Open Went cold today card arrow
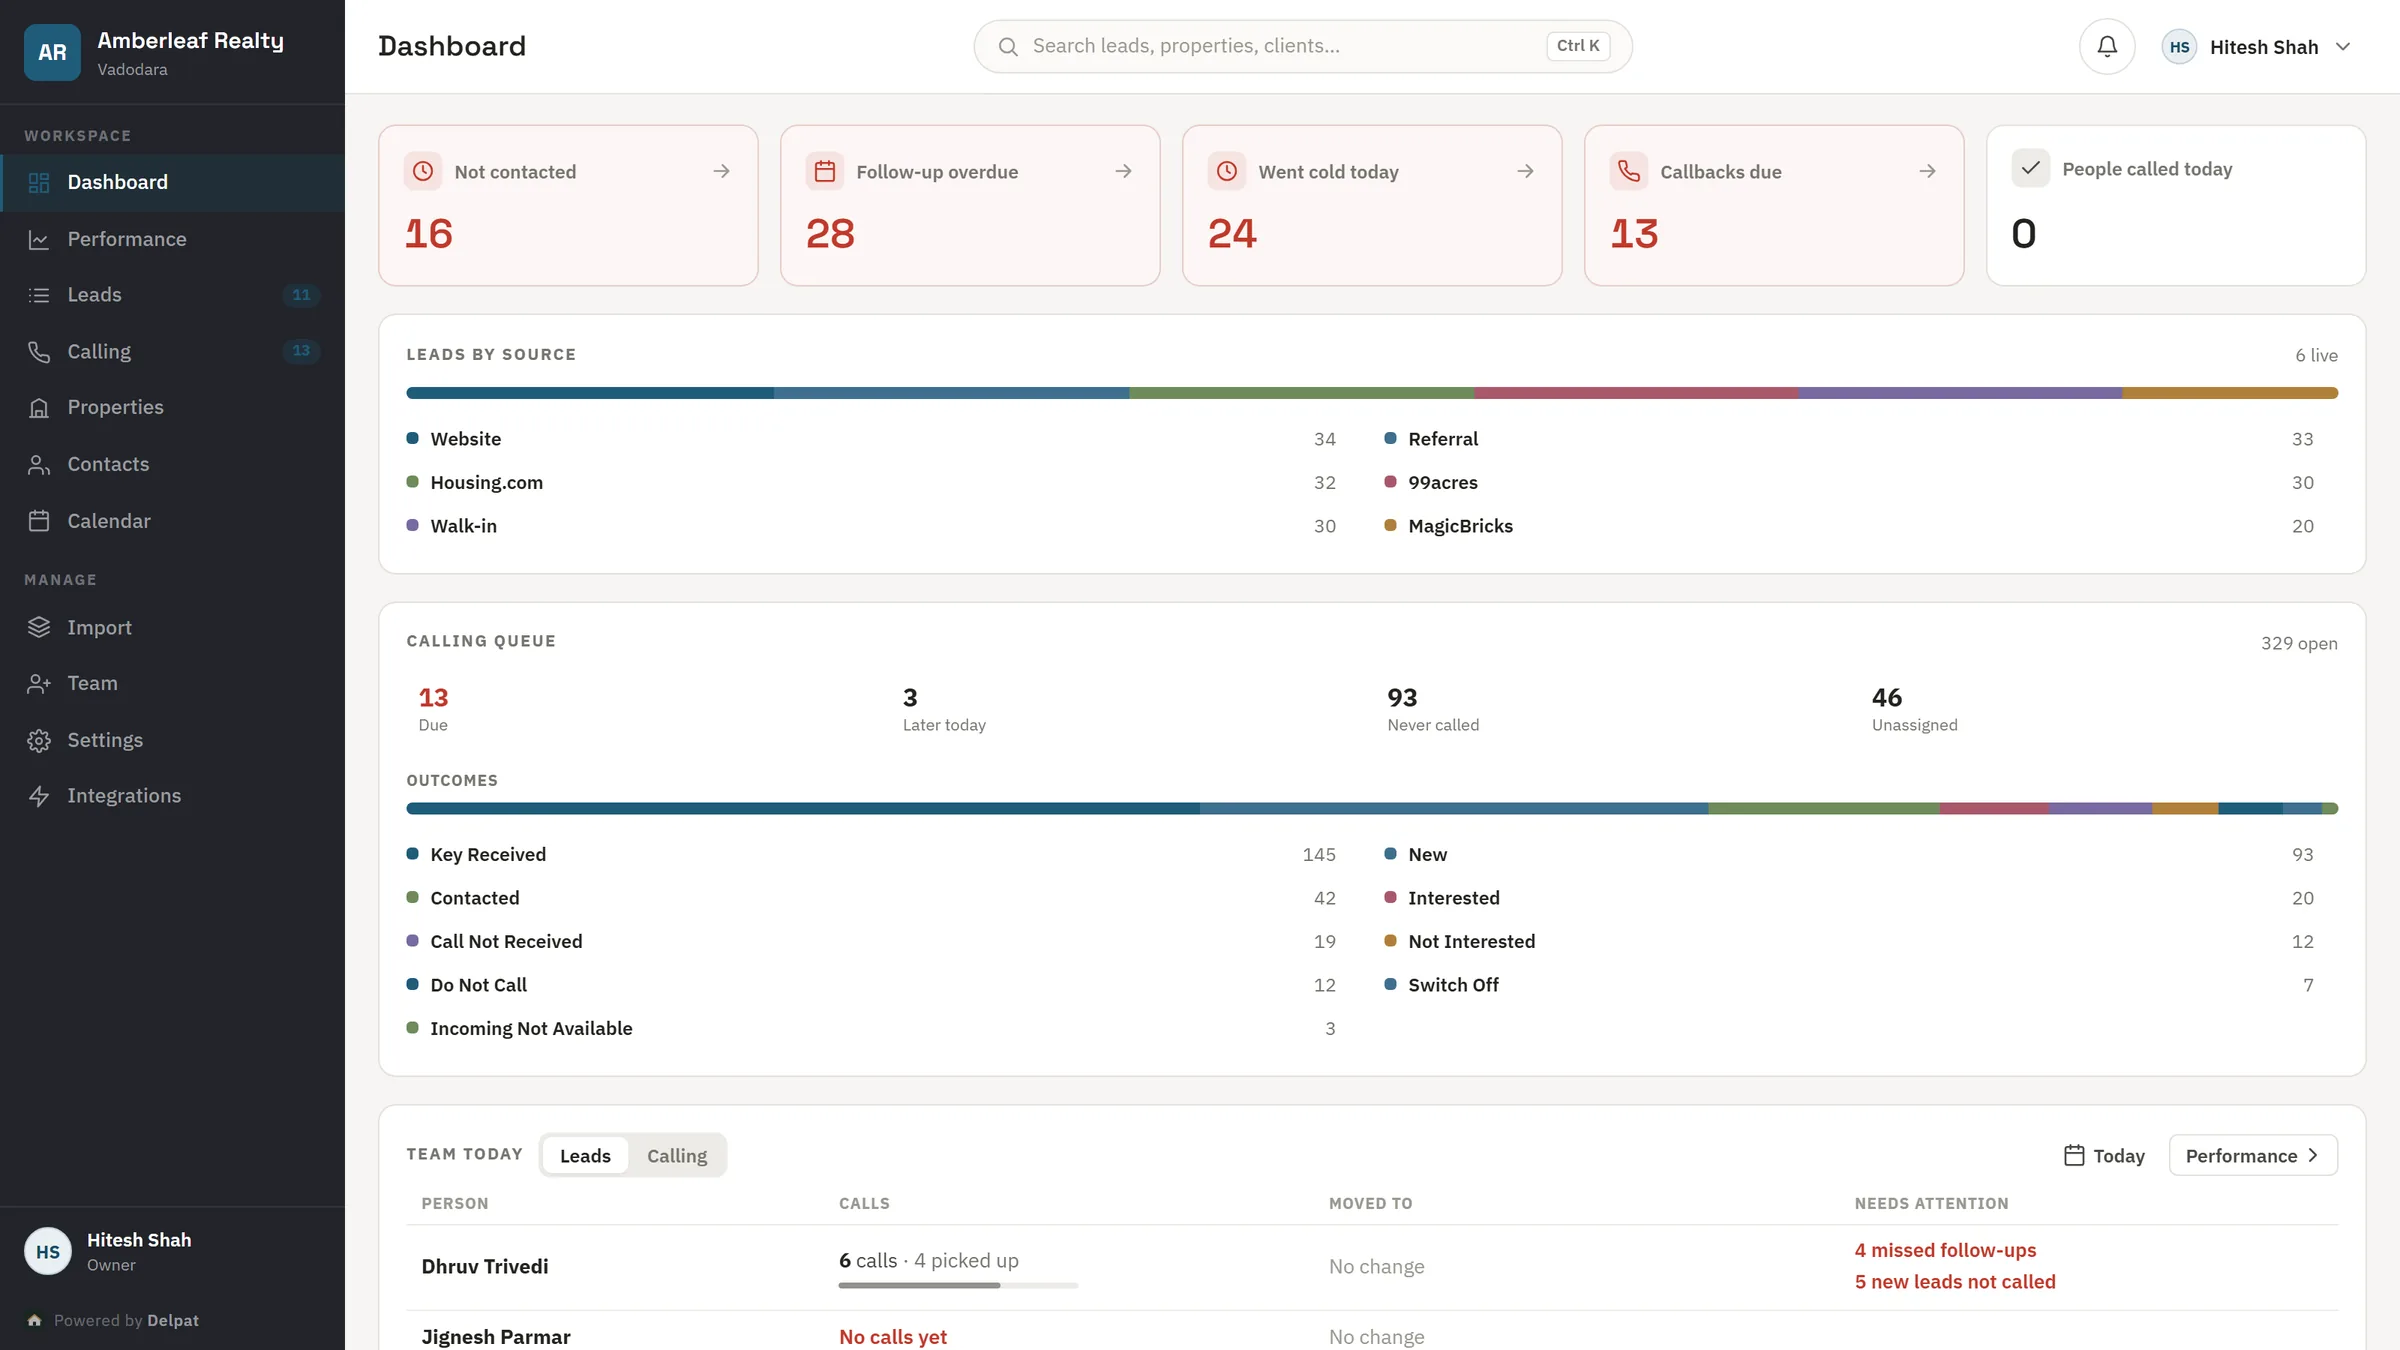2400x1350 pixels. (x=1525, y=171)
